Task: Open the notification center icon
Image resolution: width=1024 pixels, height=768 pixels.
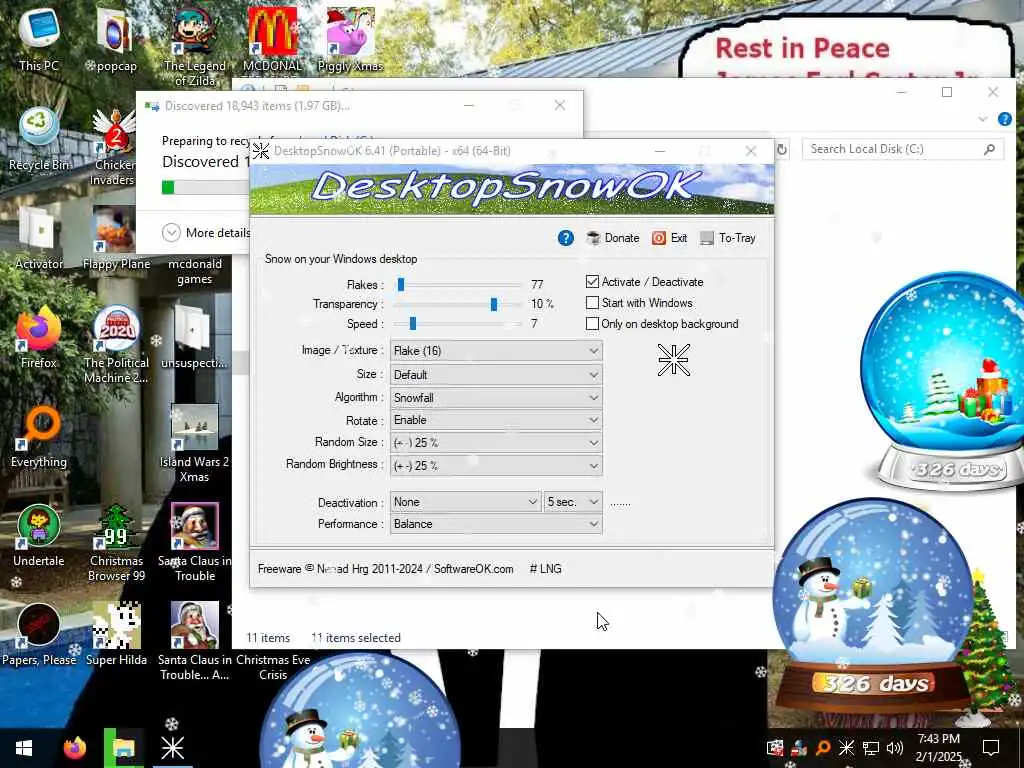Action: [991, 748]
